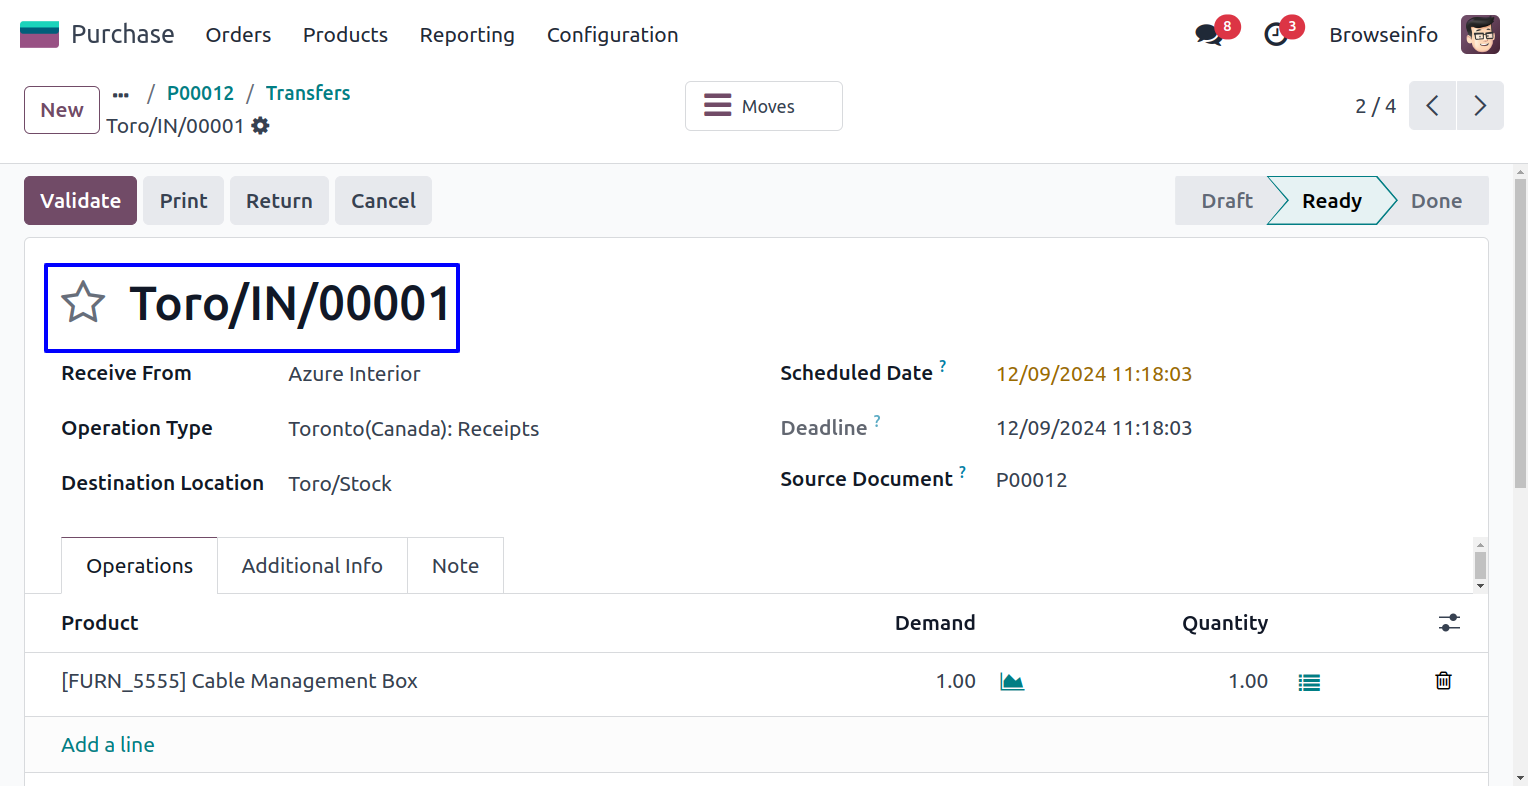Go to the next record arrow
This screenshot has height=786, width=1528.
tap(1480, 106)
